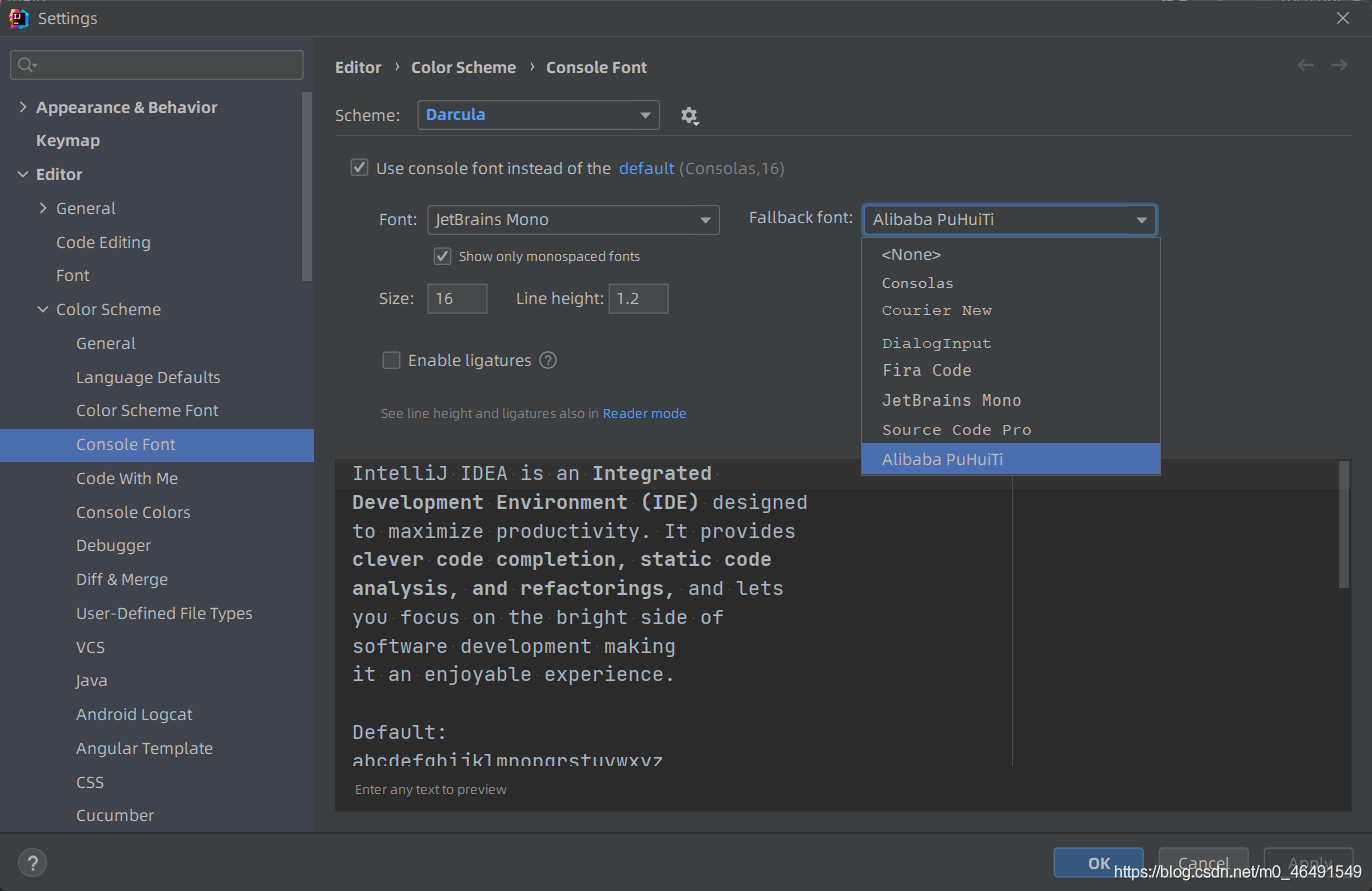Screen dimensions: 1372x891
Task: Select VCS color settings
Action: tap(90, 647)
